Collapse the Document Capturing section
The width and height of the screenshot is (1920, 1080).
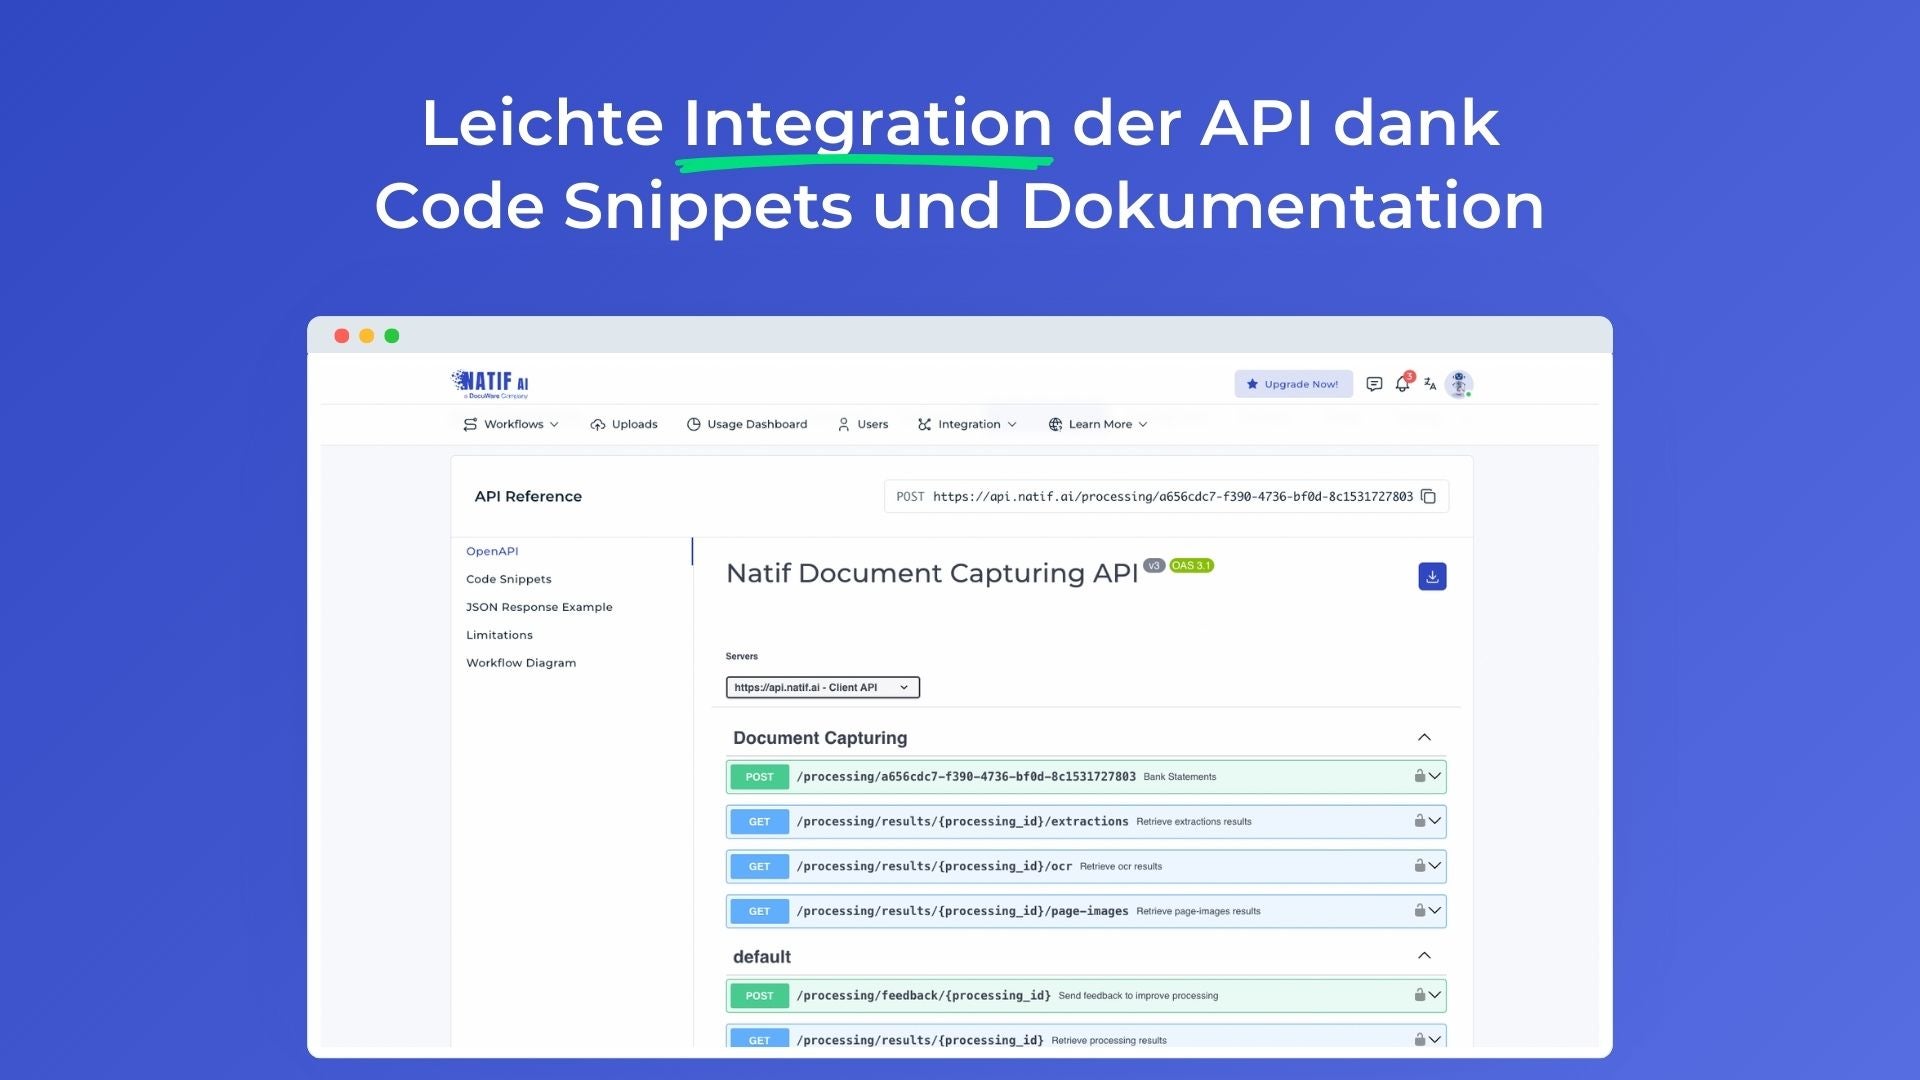coord(1424,738)
